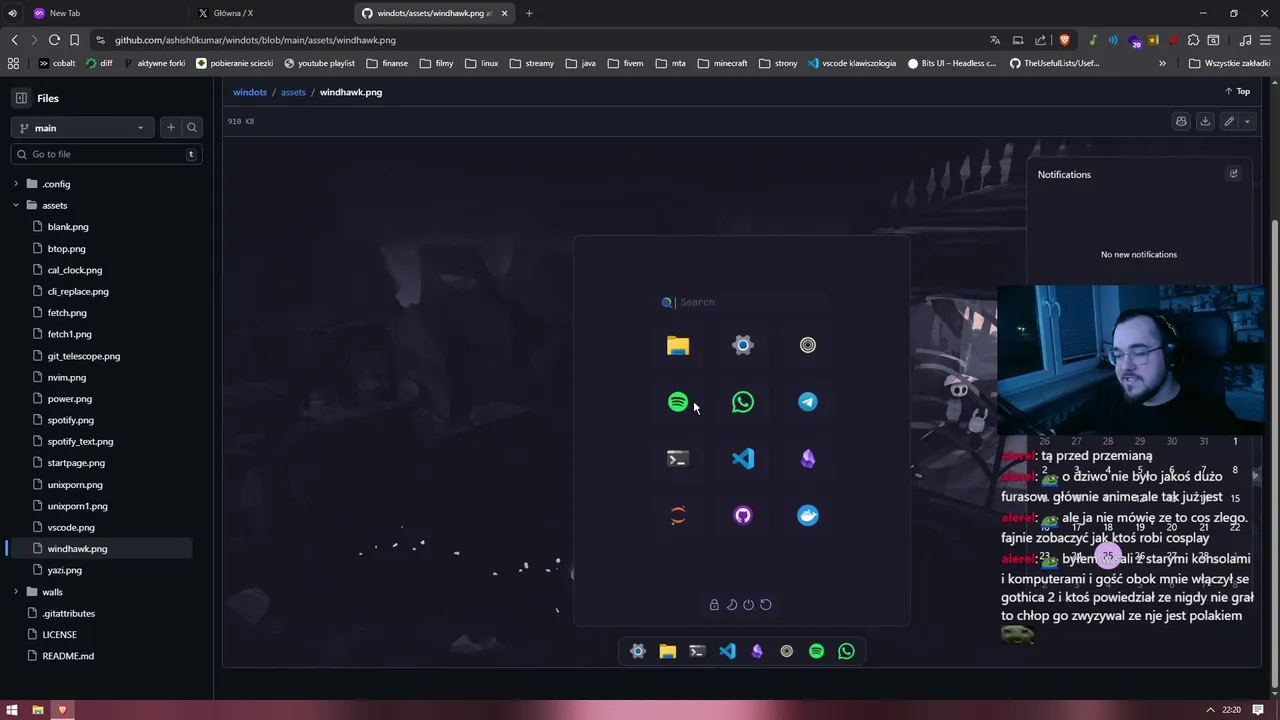The width and height of the screenshot is (1280, 720).
Task: Open a new browser tab with plus
Action: click(x=529, y=13)
